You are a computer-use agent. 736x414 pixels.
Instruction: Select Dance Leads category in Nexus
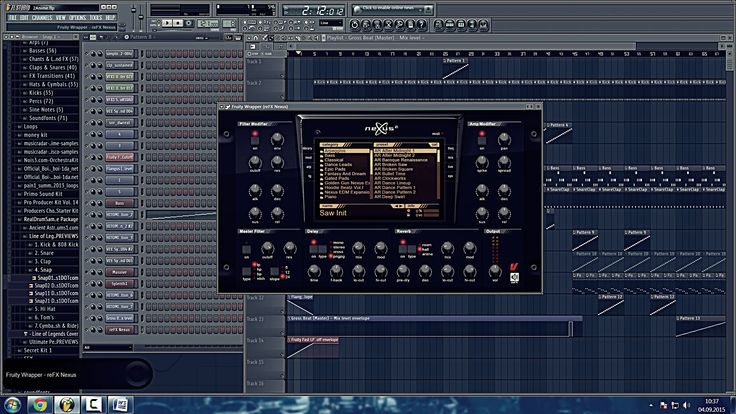click(x=338, y=165)
